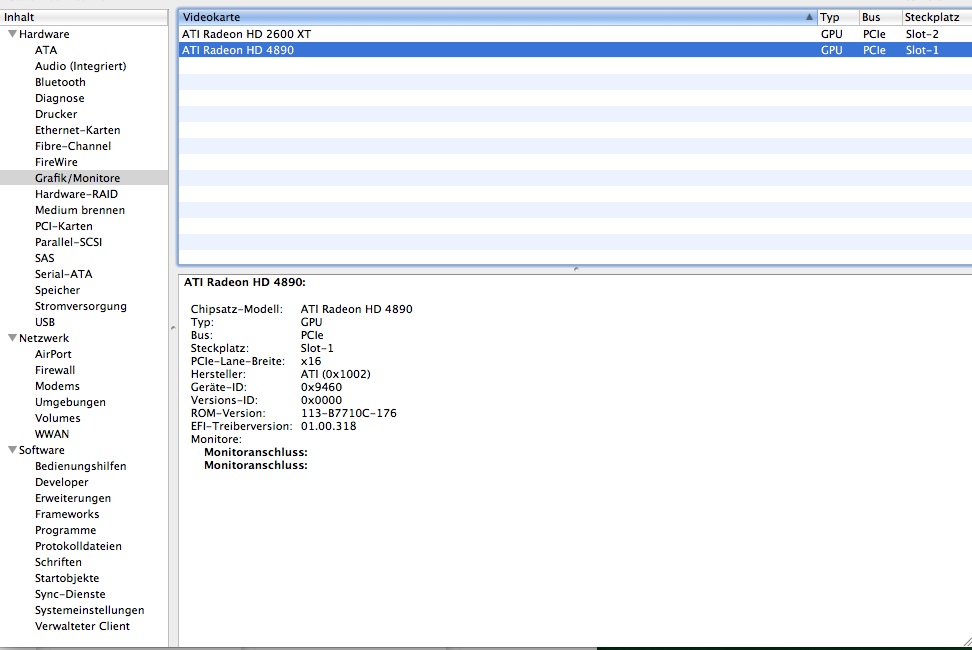Open Startobjekte entry
The width and height of the screenshot is (972, 650).
(x=67, y=578)
